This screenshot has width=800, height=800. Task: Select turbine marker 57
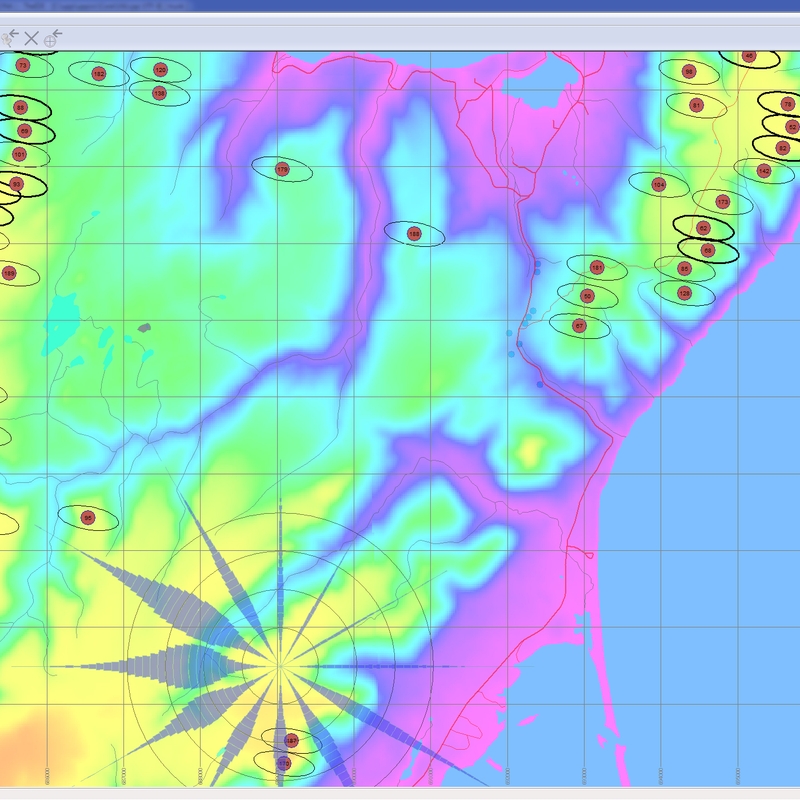point(579,325)
